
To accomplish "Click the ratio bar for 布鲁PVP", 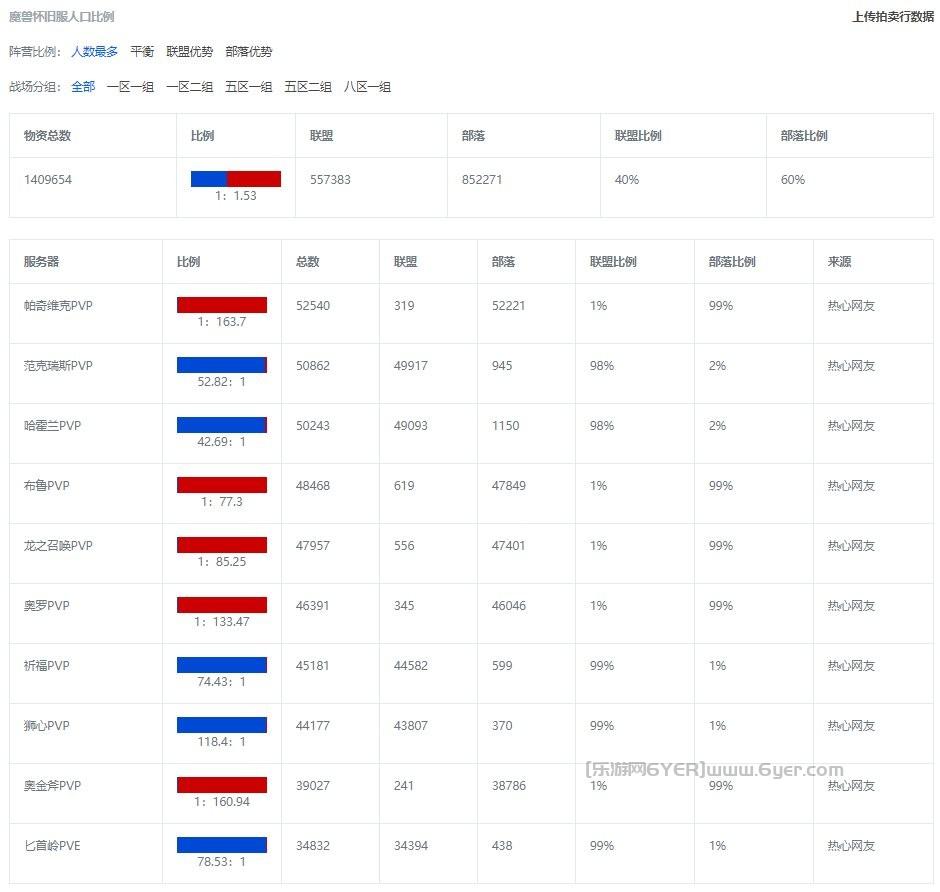I will click(x=222, y=485).
